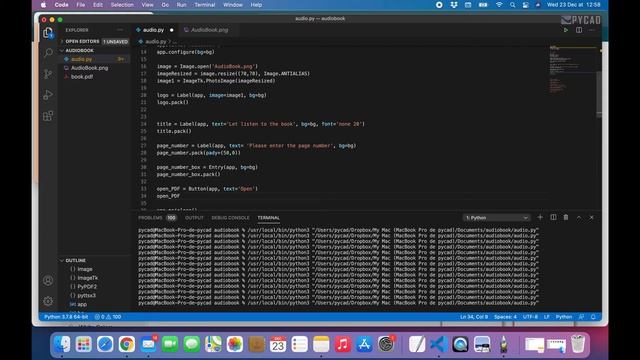The height and width of the screenshot is (360, 640).
Task: Open the Extensions view
Action: [x=48, y=116]
